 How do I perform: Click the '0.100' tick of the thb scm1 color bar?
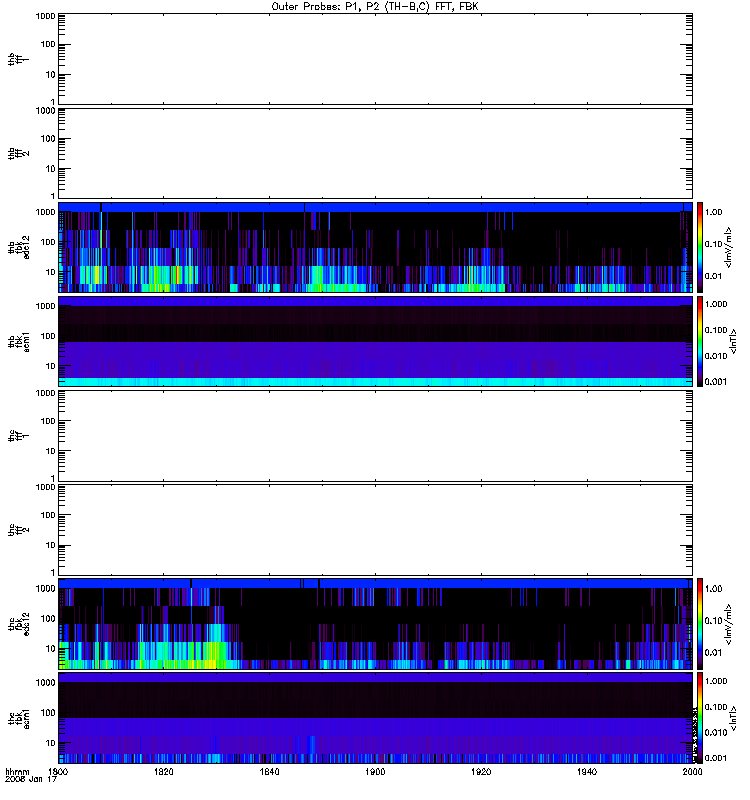pos(716,330)
